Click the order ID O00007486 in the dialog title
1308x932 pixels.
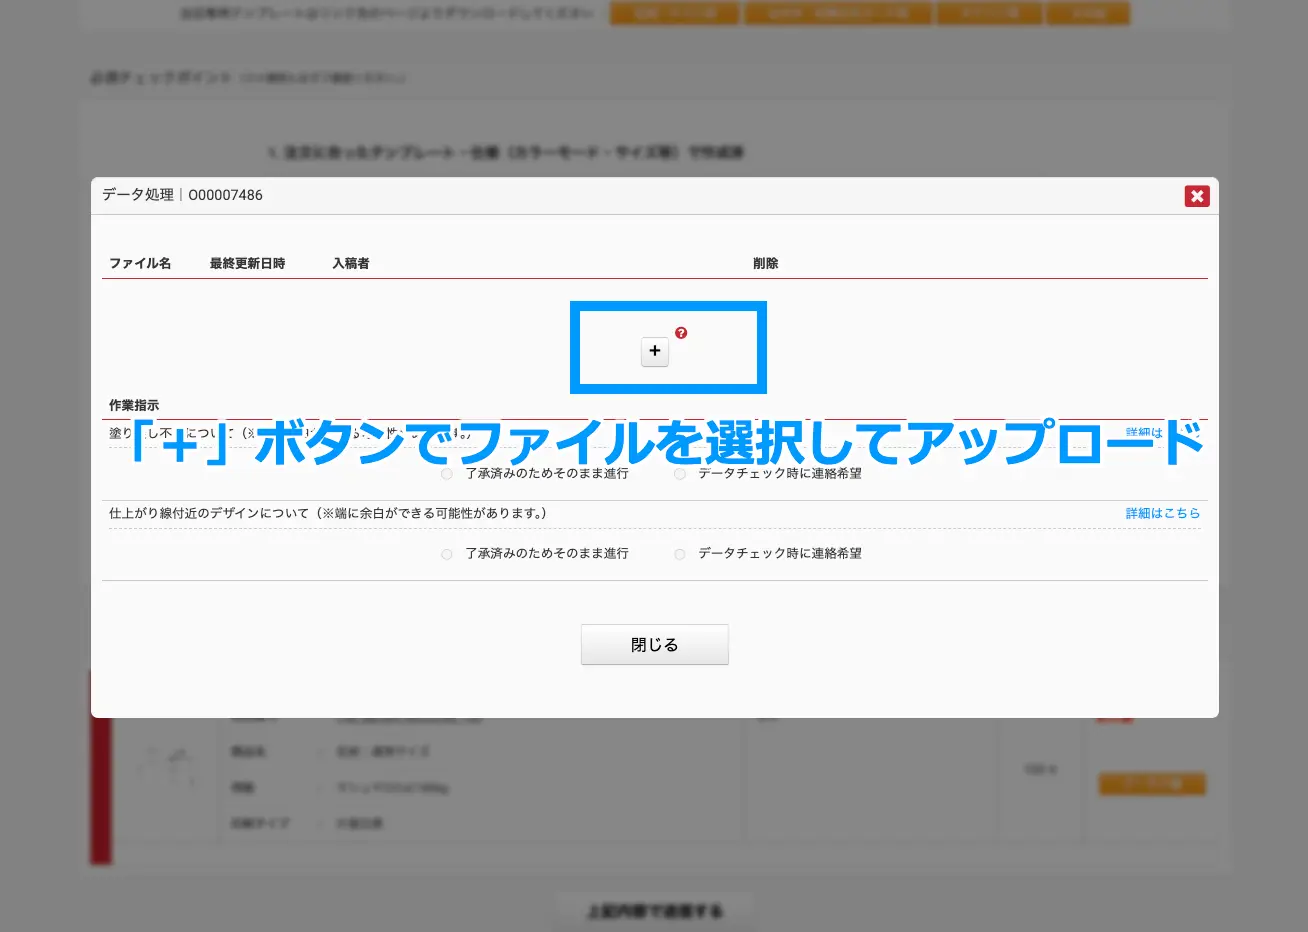(x=225, y=195)
